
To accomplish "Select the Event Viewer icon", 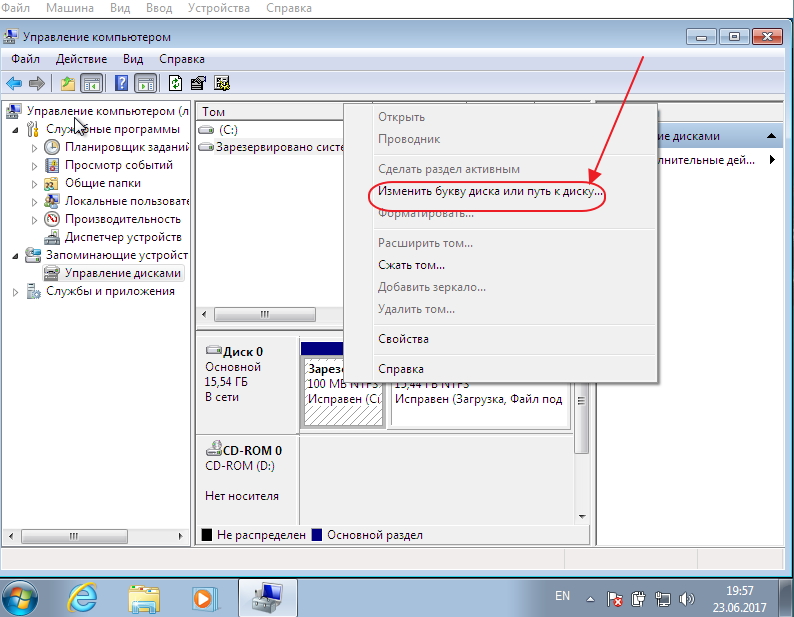I will (x=52, y=165).
